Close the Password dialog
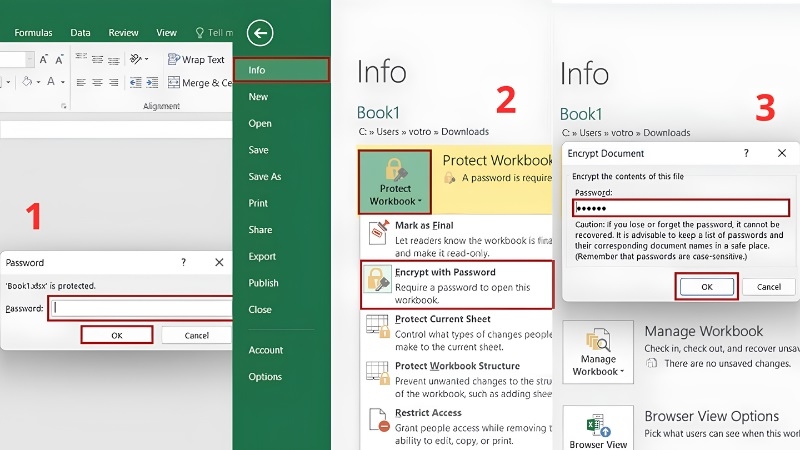Screen dimensions: 800x450 (x=219, y=262)
